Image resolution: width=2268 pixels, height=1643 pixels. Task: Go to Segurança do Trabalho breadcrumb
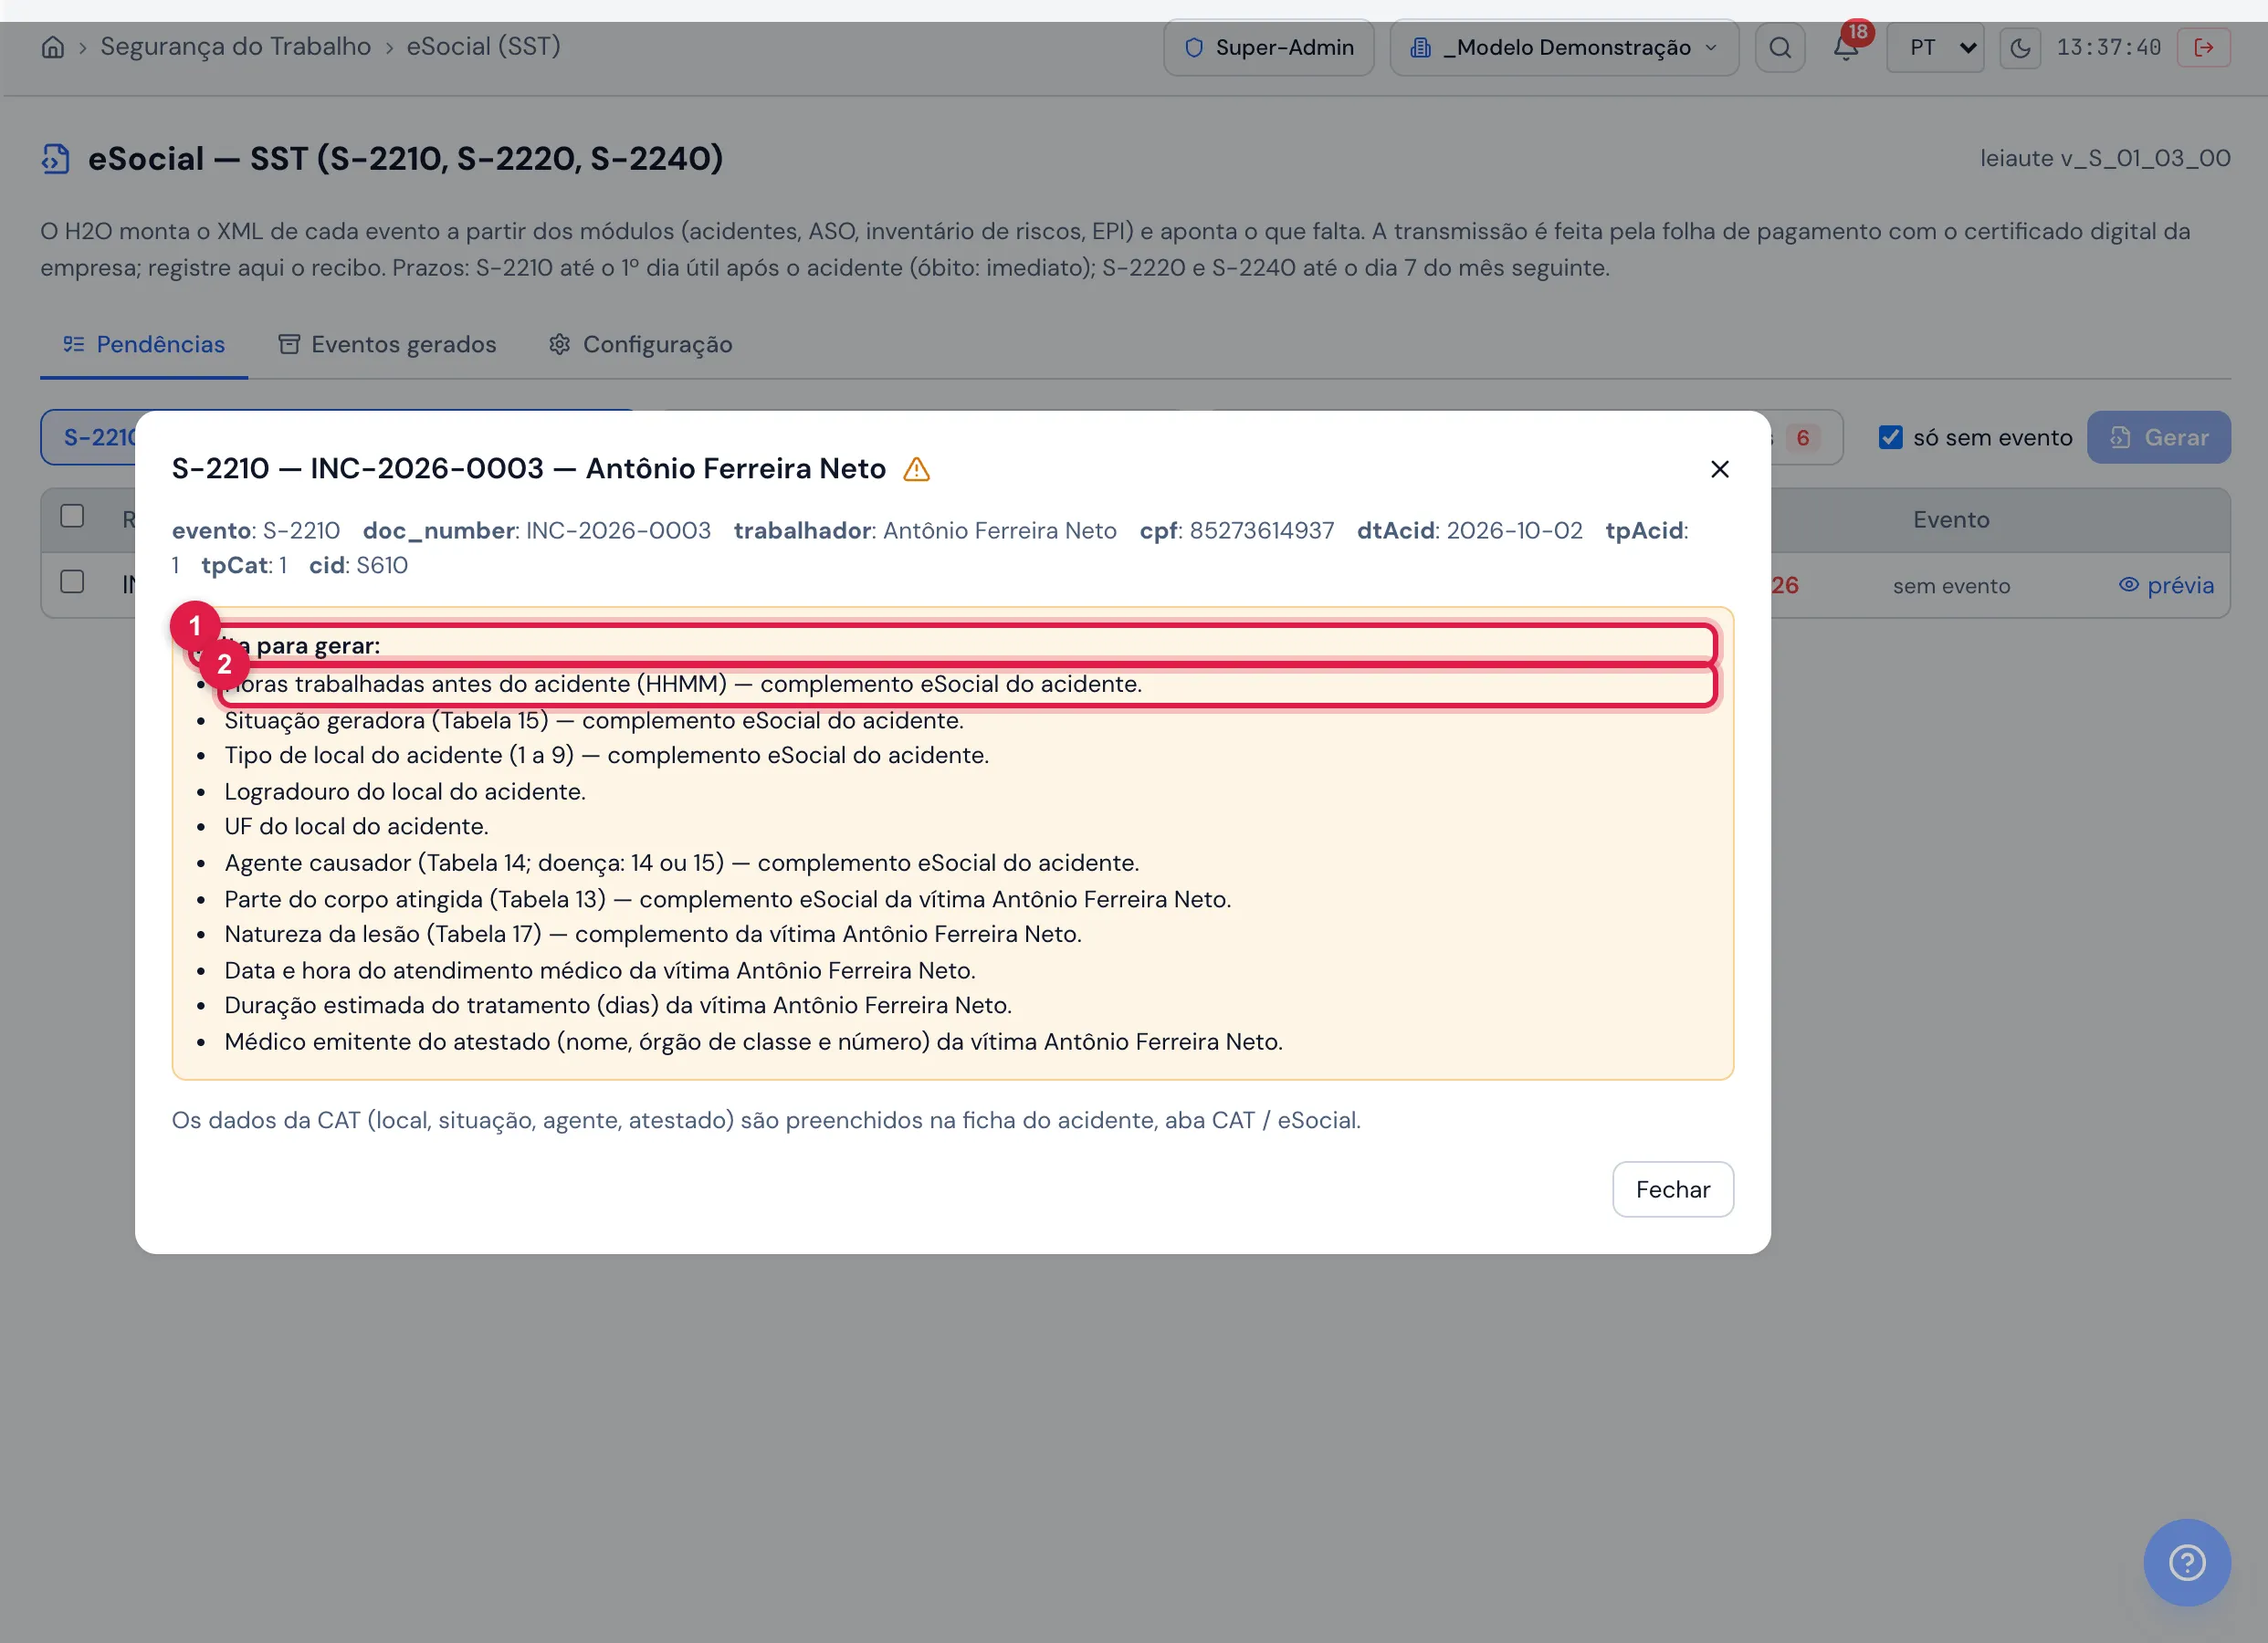(x=235, y=47)
